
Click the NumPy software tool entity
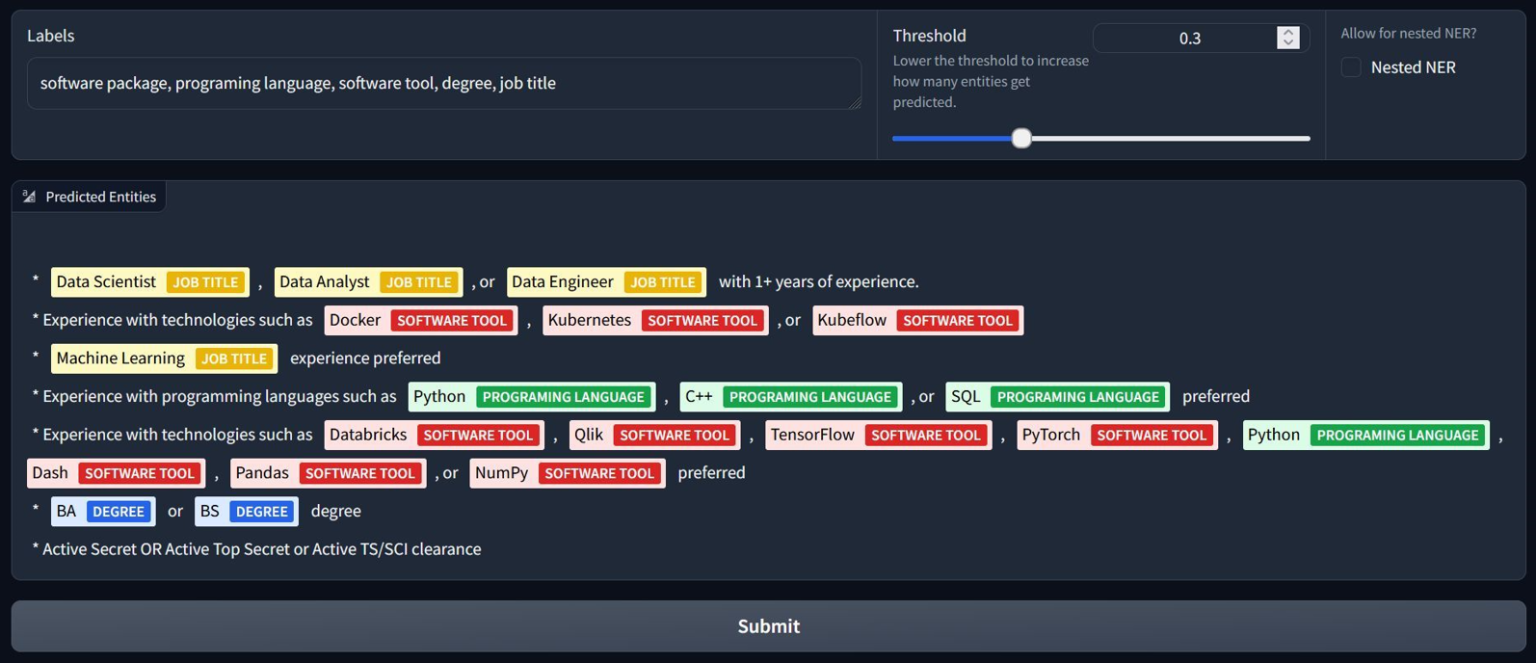[x=567, y=473]
